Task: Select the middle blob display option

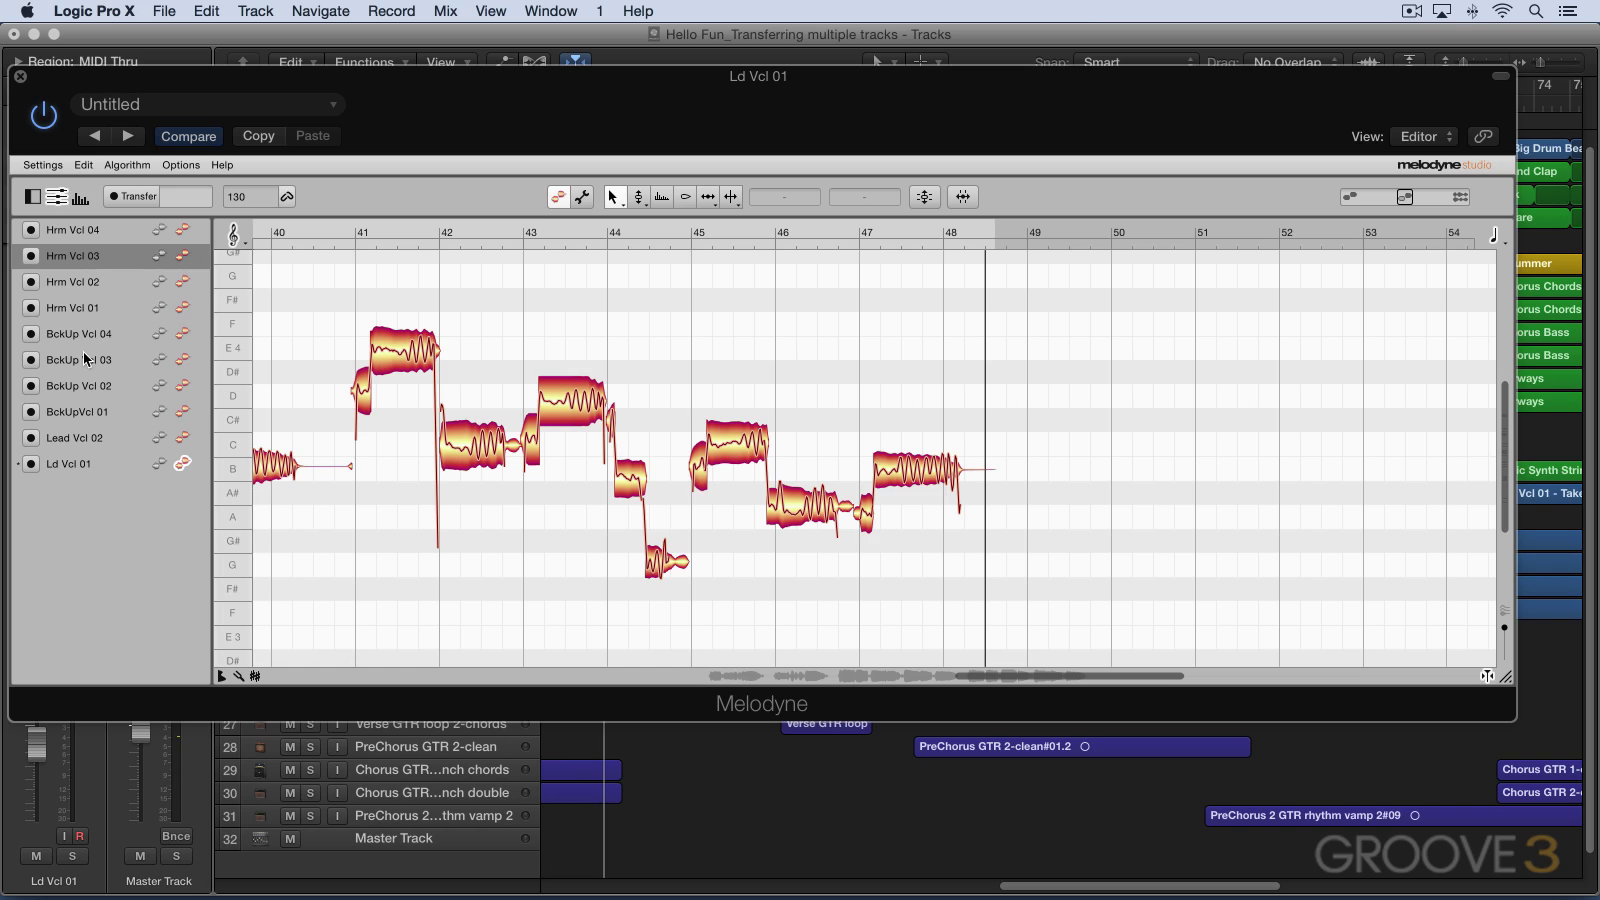Action: coord(1405,197)
